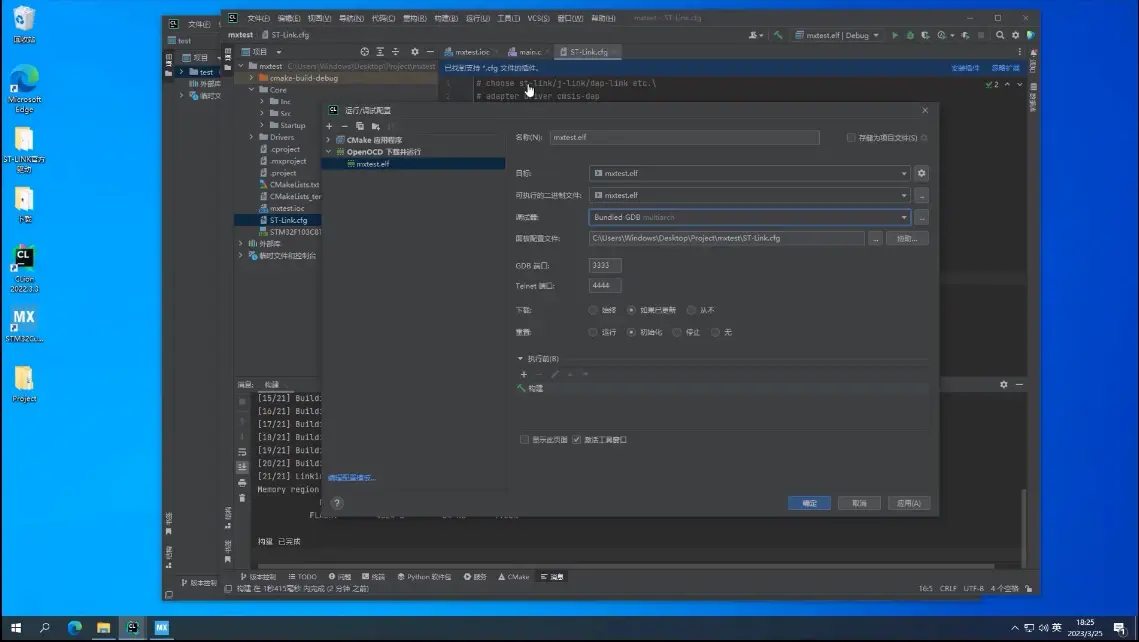
Task: Choose the 停止 reset radio option
Action: click(x=677, y=332)
